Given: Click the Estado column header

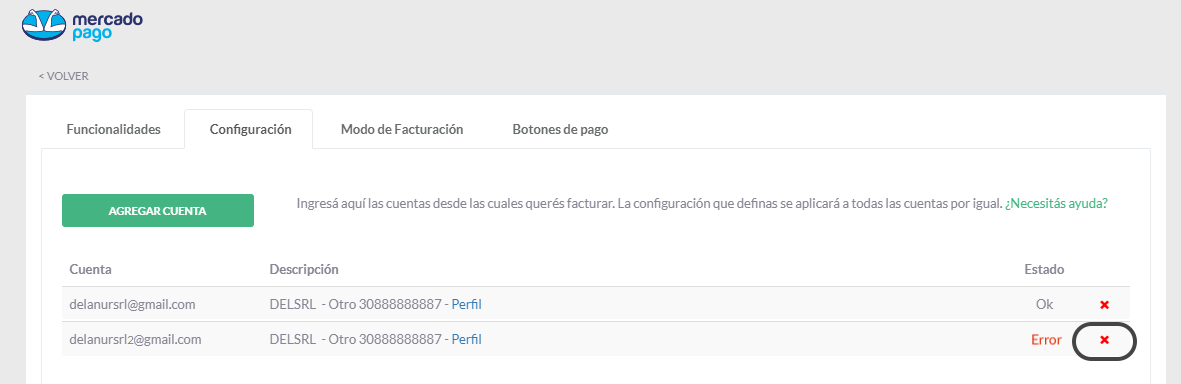Looking at the screenshot, I should (1044, 270).
